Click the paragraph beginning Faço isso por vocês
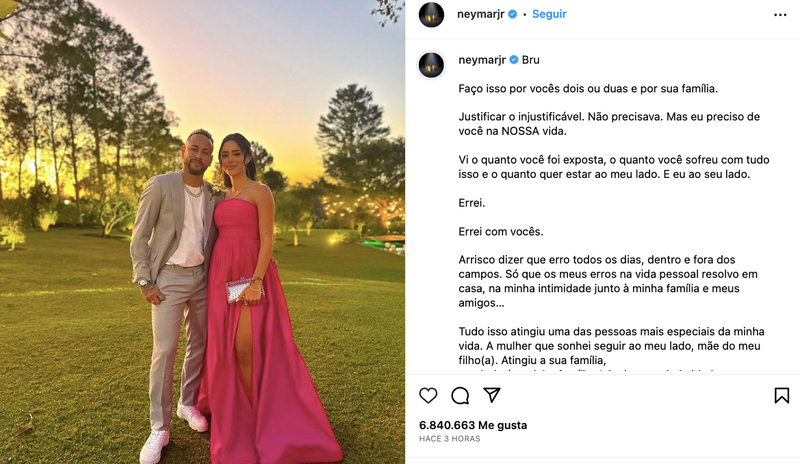The width and height of the screenshot is (800, 464). 588,89
